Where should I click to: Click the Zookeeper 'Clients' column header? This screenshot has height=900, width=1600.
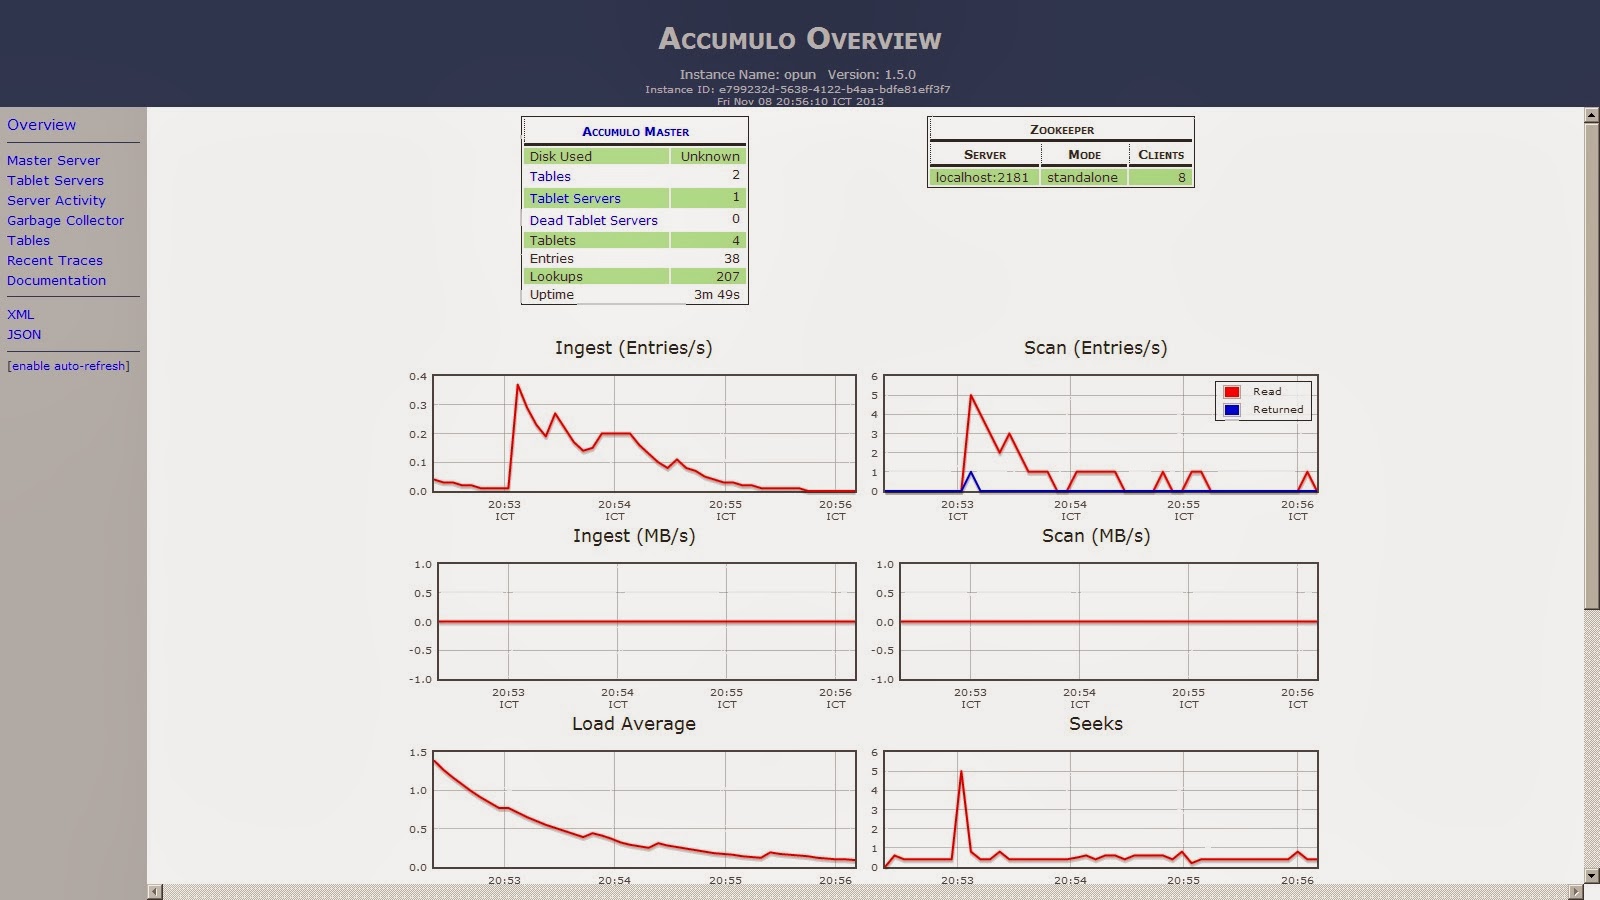pos(1161,155)
